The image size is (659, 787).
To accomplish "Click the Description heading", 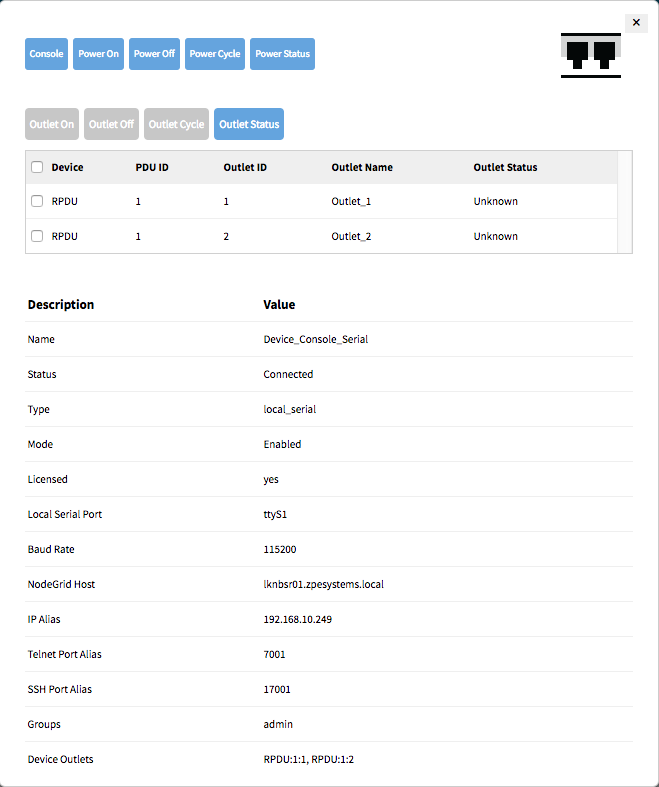I will click(61, 305).
